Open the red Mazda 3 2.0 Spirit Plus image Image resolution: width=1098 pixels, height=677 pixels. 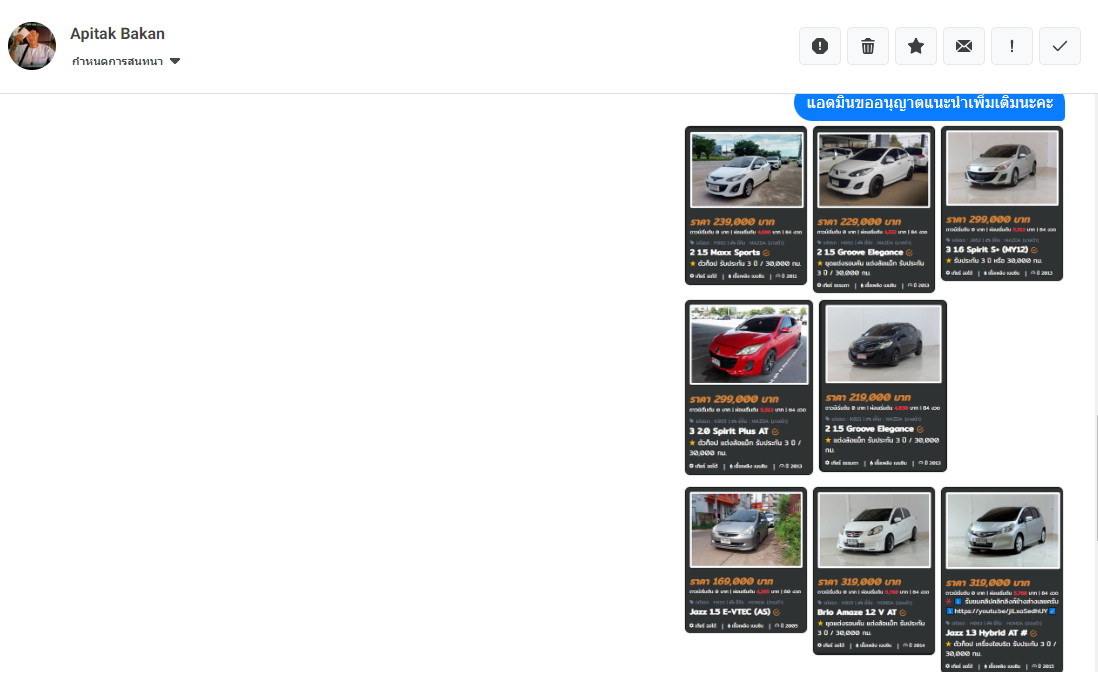749,345
